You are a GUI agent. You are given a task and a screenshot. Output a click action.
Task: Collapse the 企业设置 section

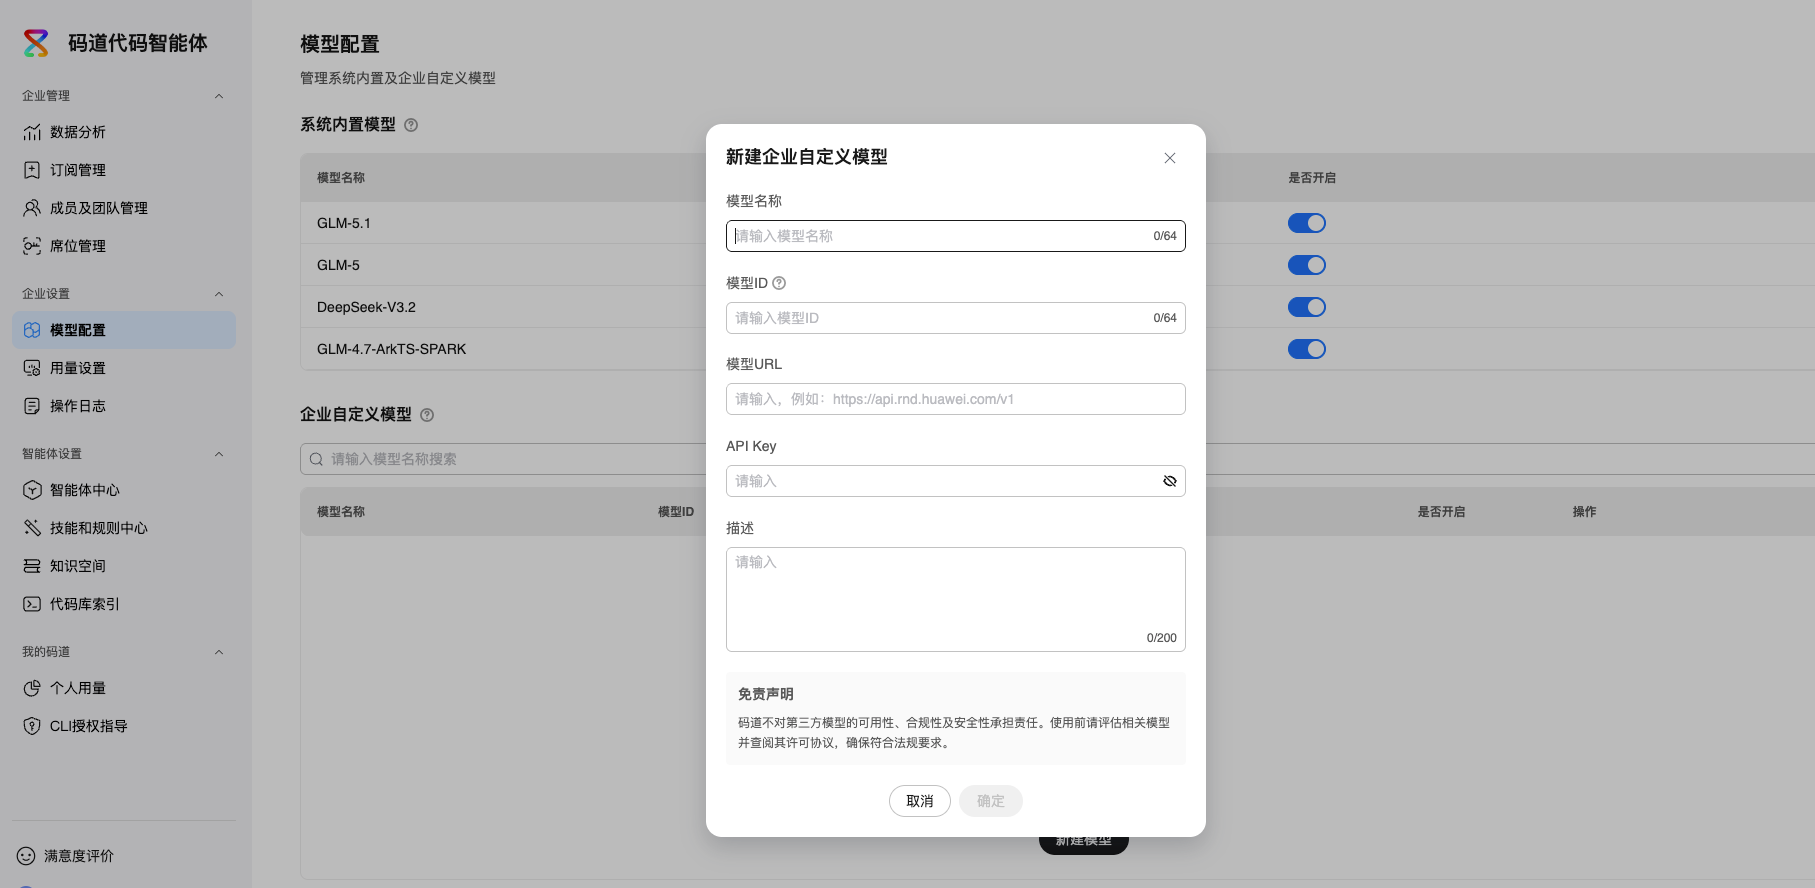point(219,294)
